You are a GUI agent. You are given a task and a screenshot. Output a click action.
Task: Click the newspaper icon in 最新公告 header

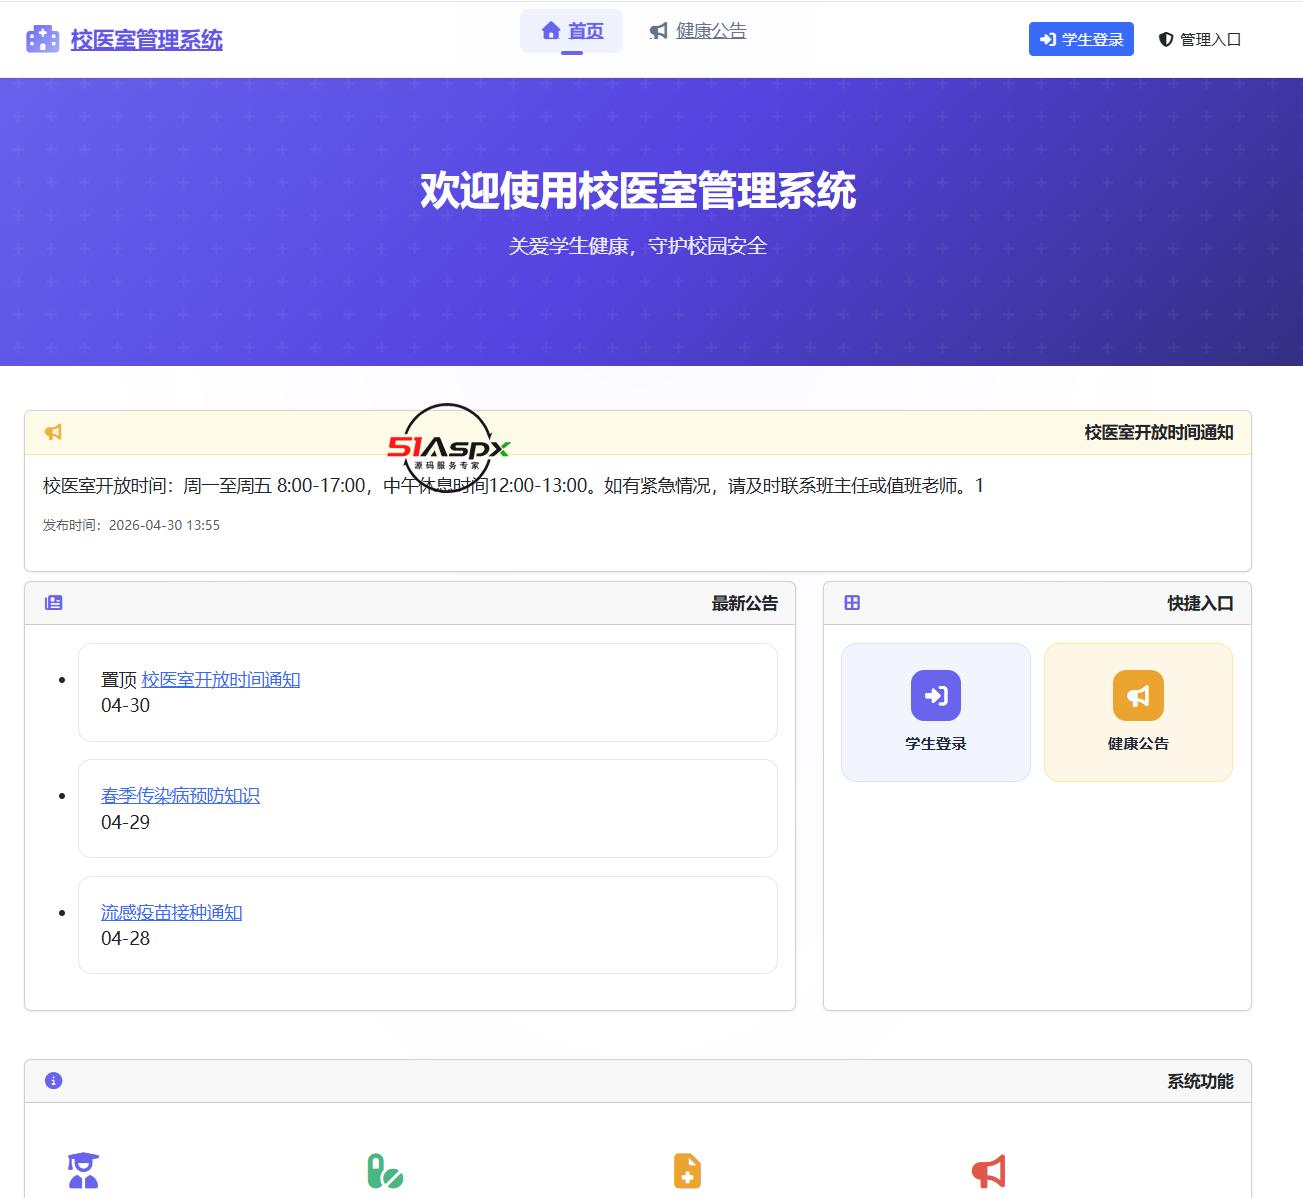coord(53,603)
